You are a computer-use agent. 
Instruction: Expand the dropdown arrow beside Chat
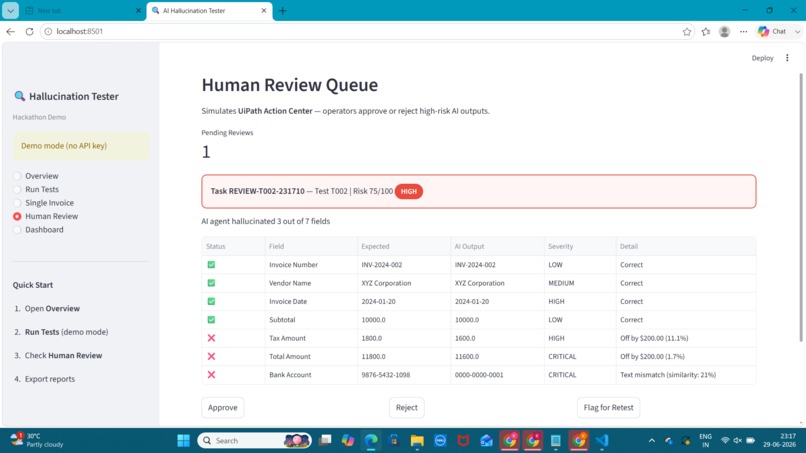coord(797,31)
